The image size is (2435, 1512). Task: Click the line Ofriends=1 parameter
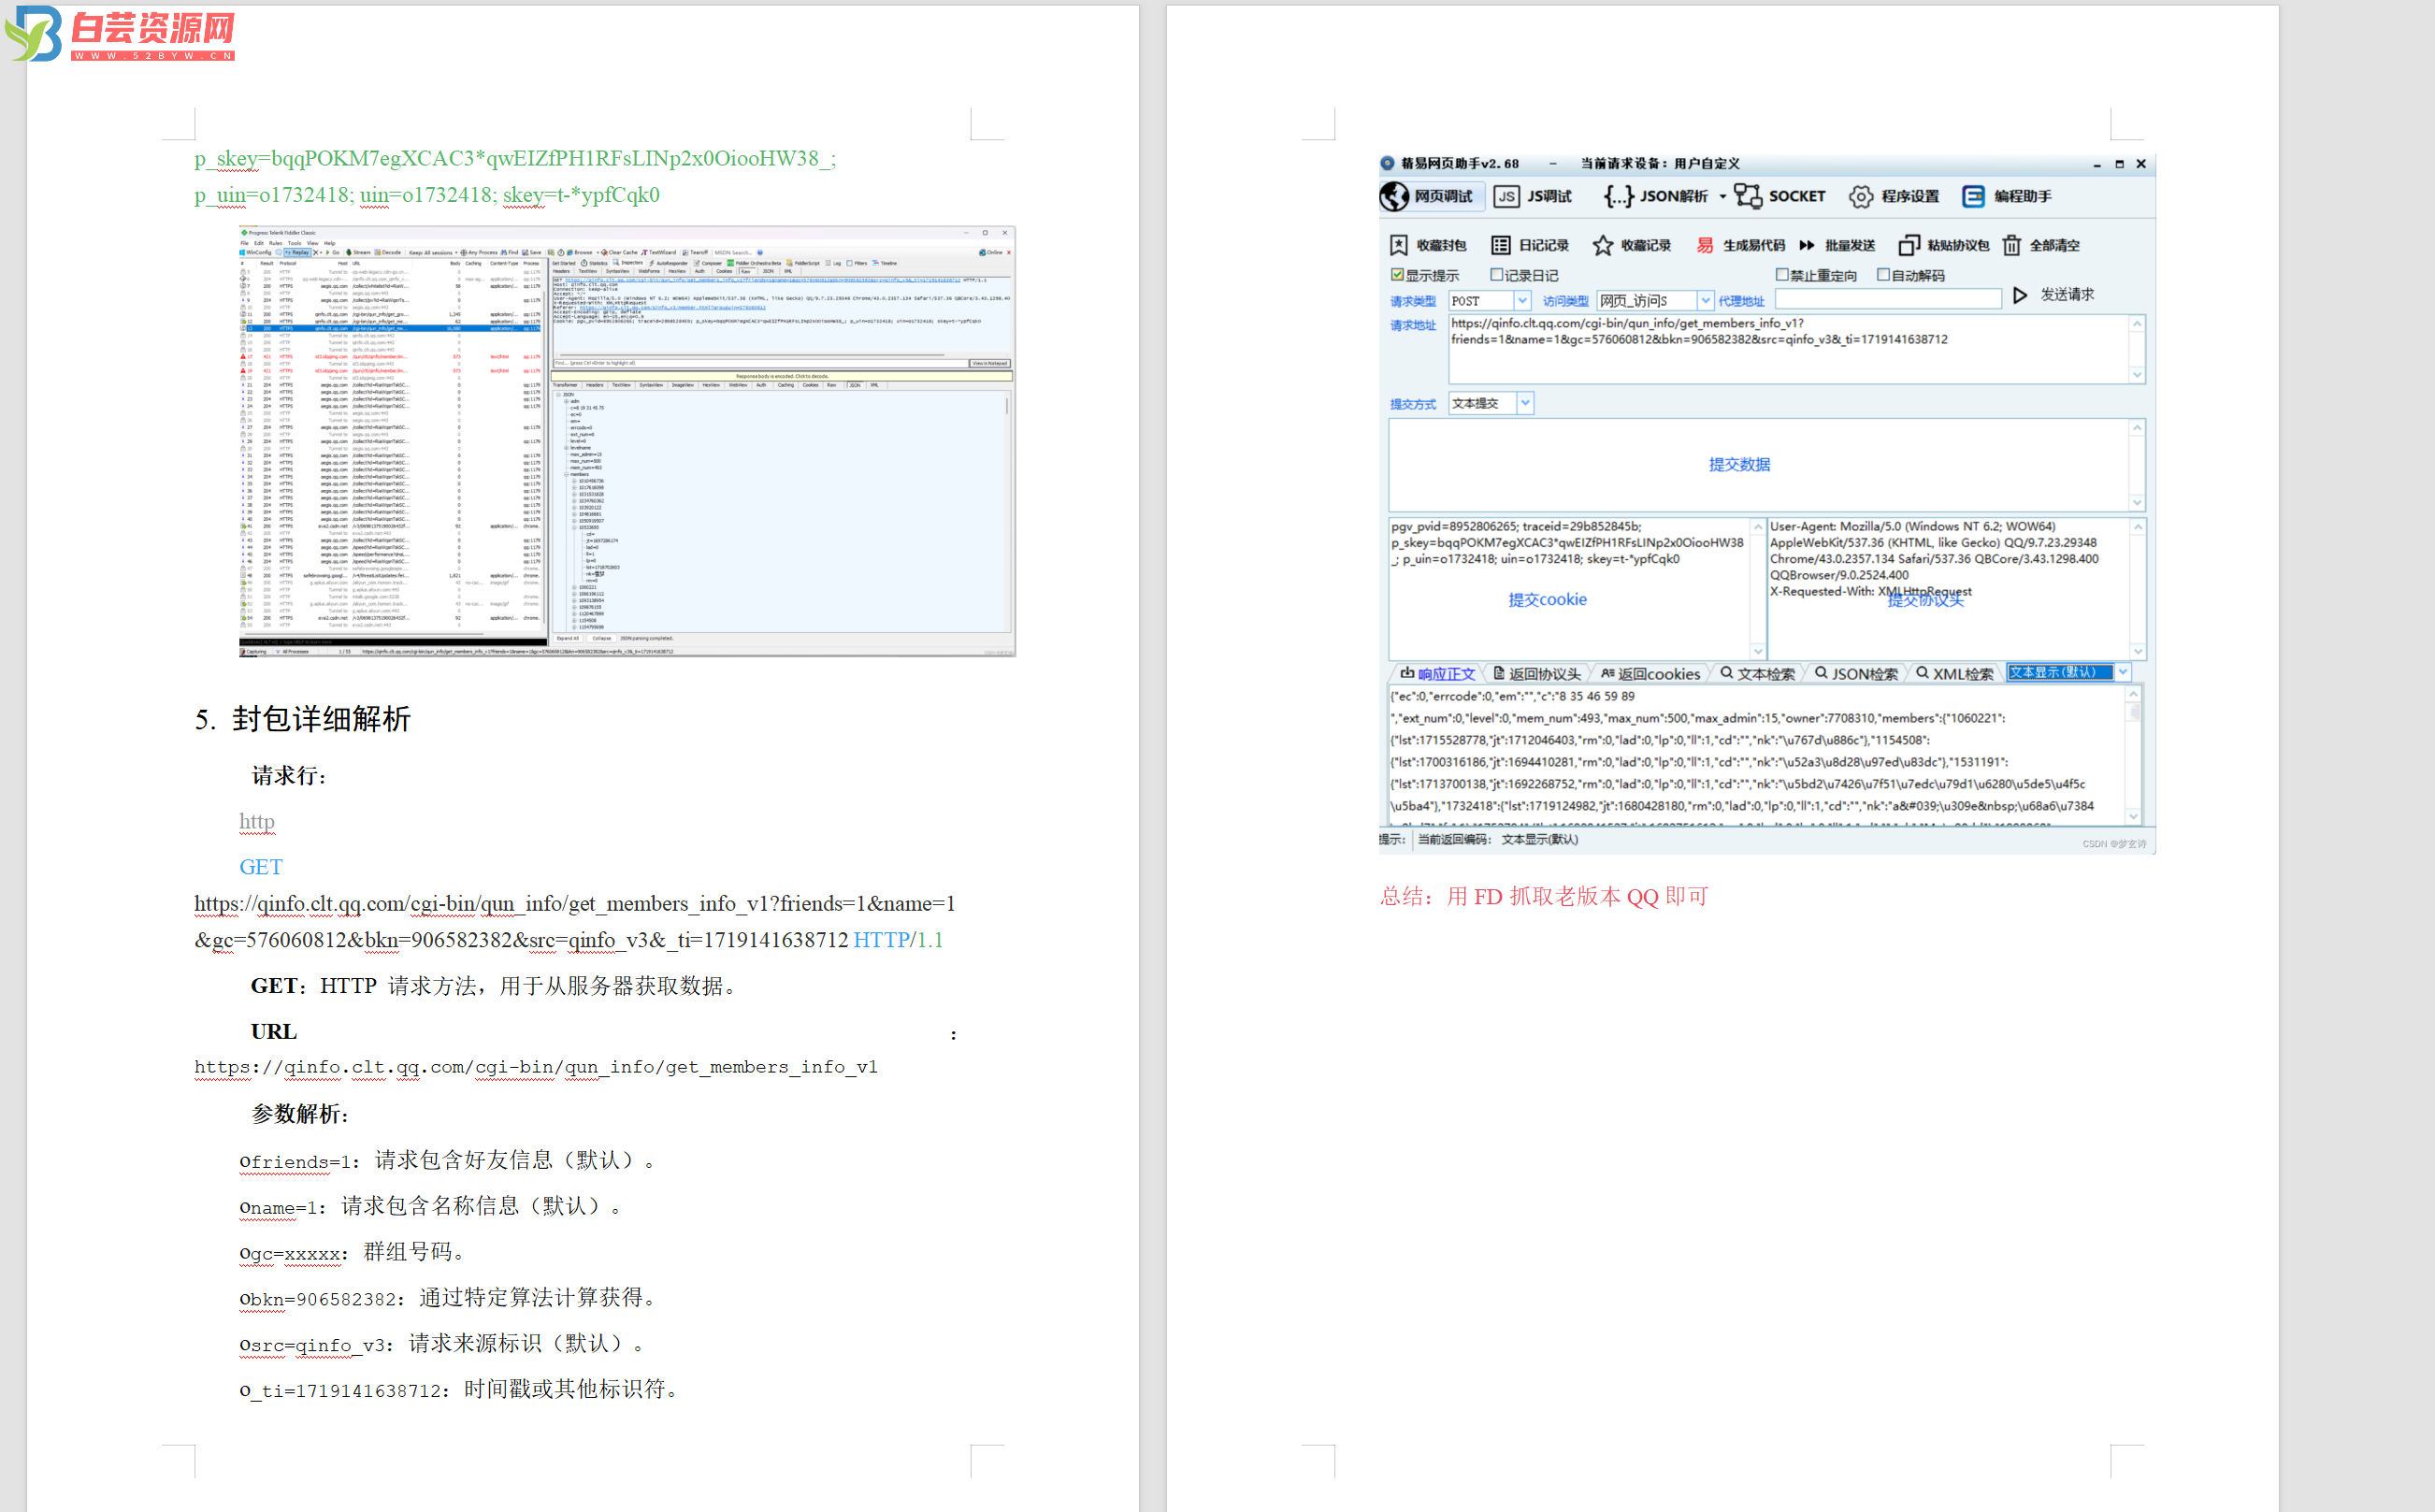(x=447, y=1160)
